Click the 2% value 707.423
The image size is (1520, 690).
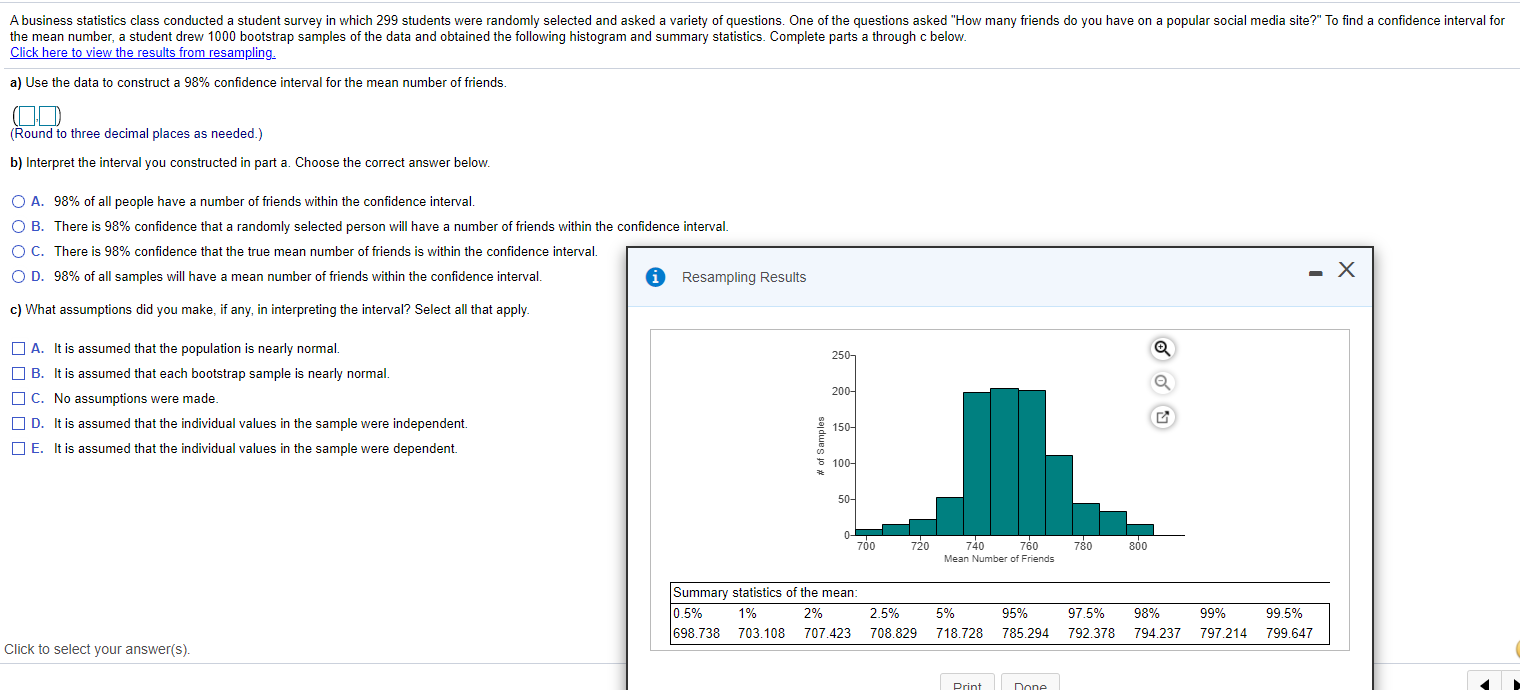(827, 633)
